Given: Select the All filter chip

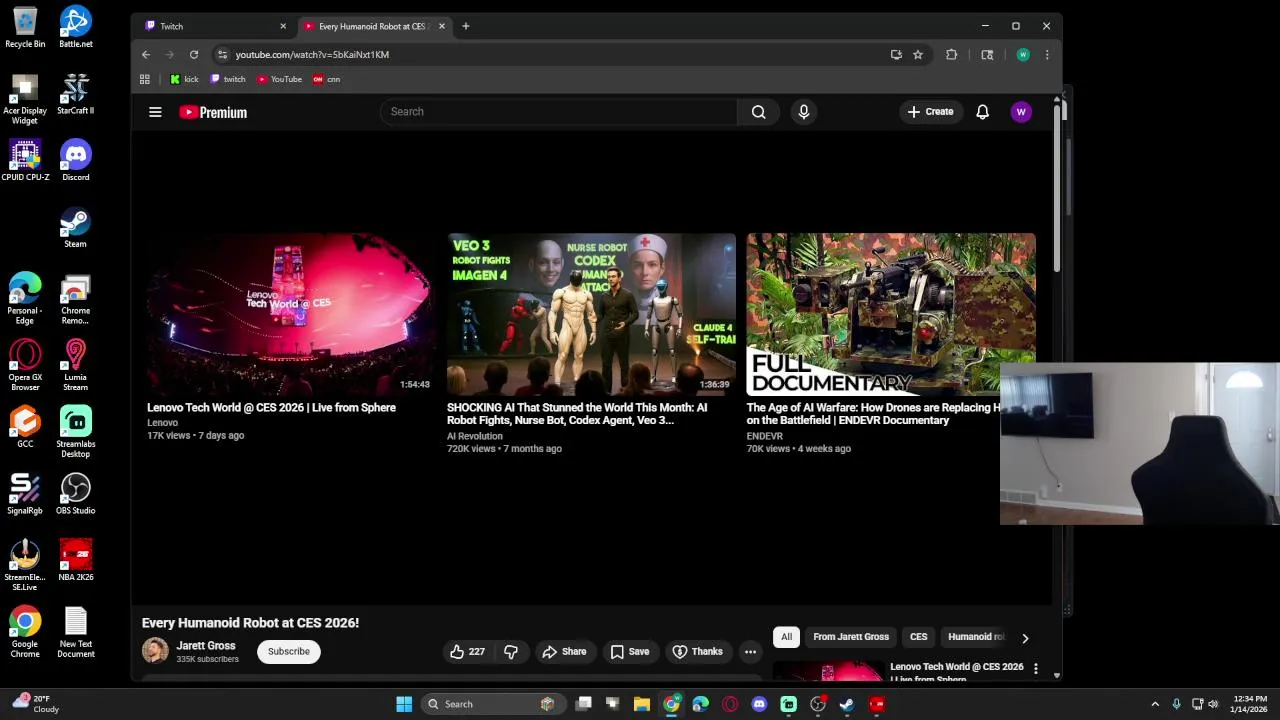Looking at the screenshot, I should tap(786, 637).
